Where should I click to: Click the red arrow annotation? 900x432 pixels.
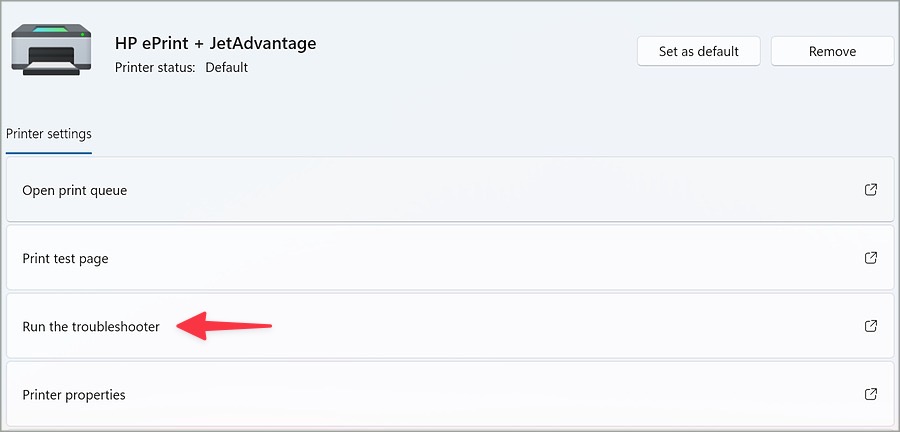[x=224, y=326]
